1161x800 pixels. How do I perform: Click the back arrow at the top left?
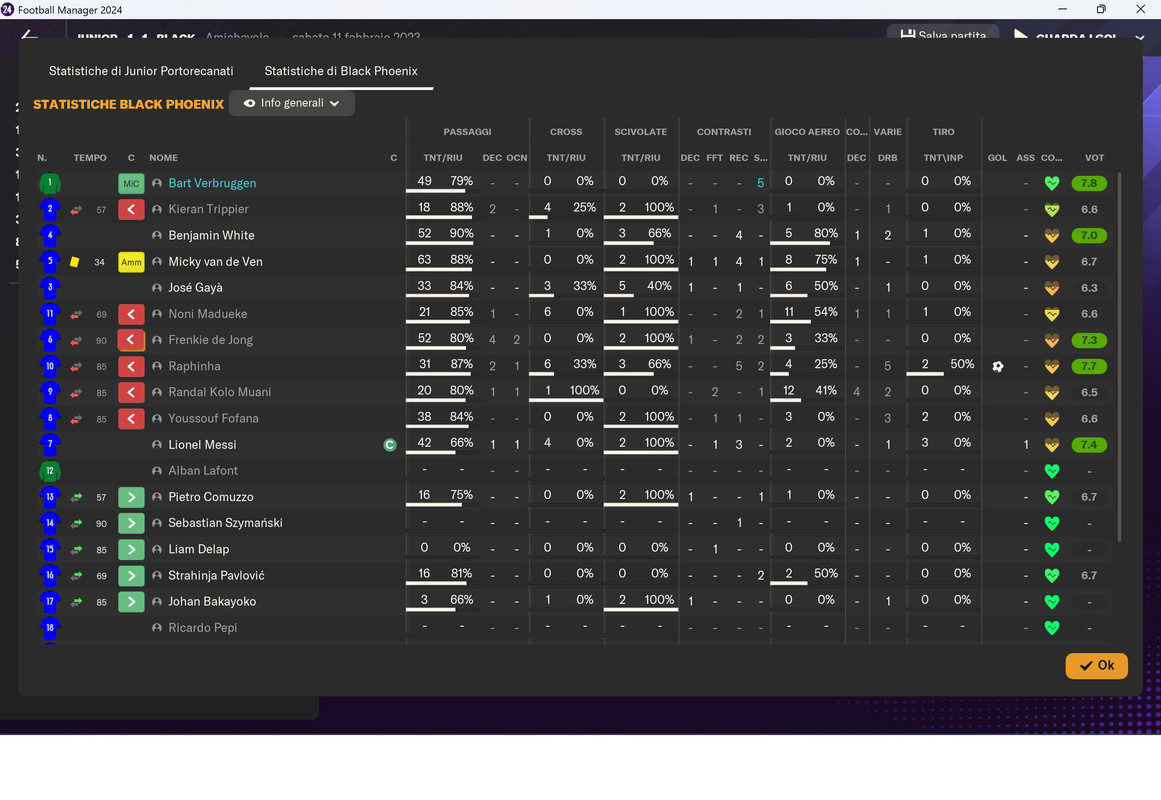(x=29, y=35)
